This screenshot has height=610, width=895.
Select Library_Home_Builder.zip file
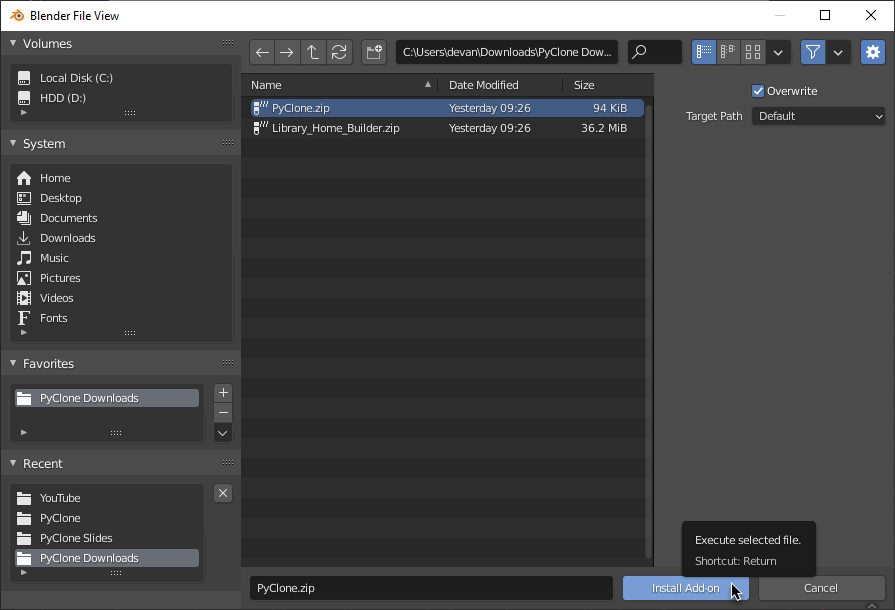tap(336, 128)
